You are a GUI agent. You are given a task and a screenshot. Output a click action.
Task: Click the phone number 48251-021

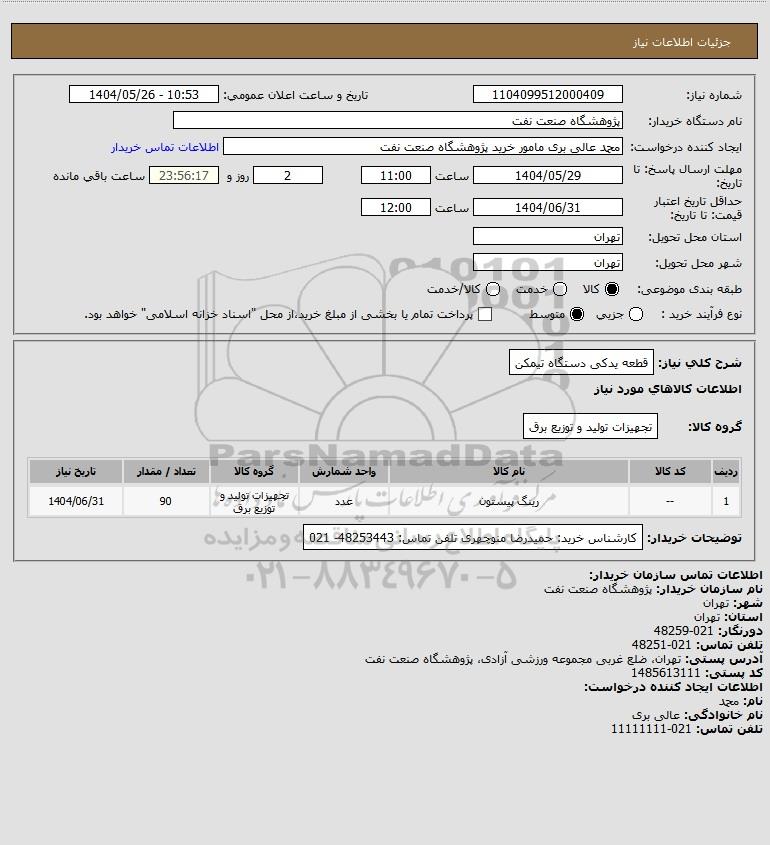(661, 645)
